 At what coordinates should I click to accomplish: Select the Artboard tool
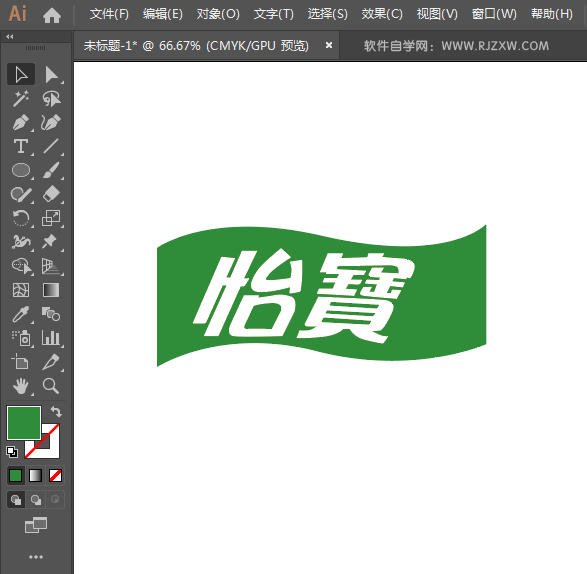(21, 362)
